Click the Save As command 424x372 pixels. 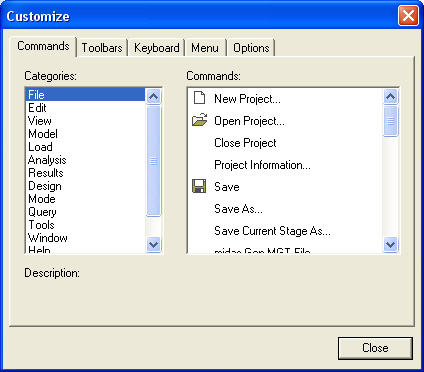(x=238, y=209)
